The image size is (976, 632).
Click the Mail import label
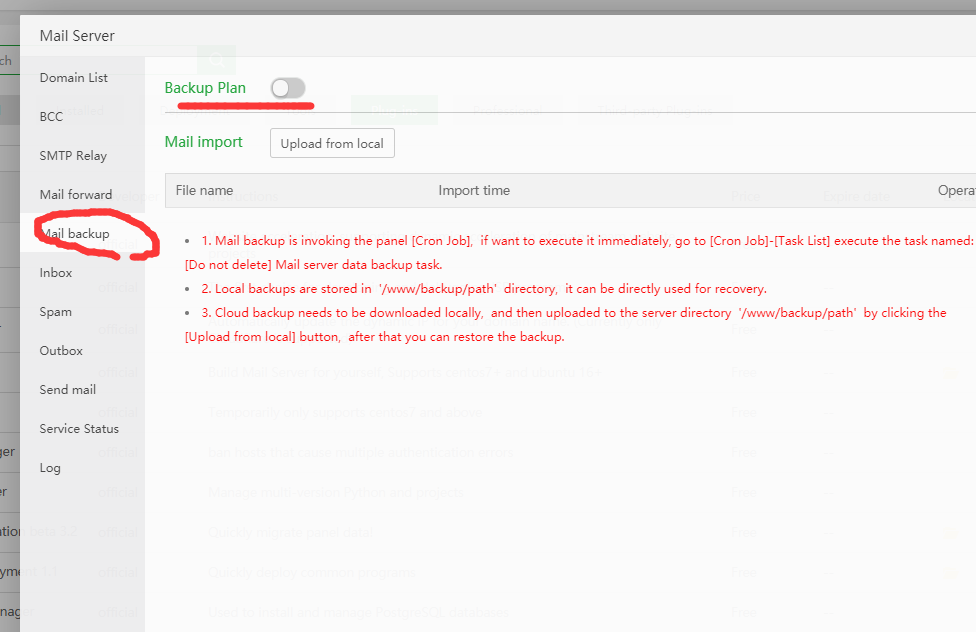[x=204, y=142]
